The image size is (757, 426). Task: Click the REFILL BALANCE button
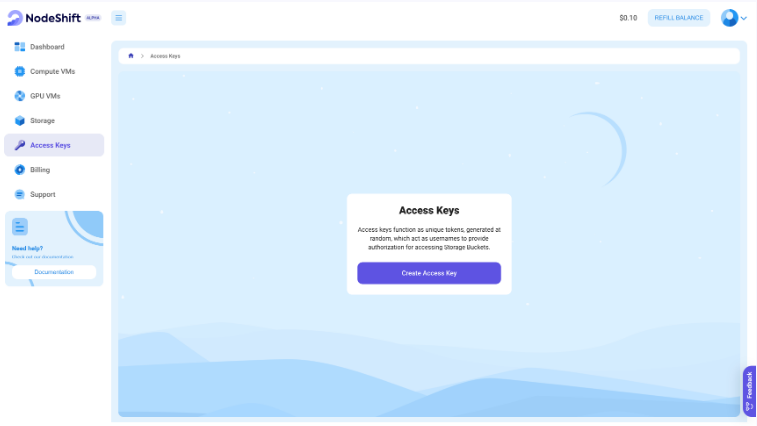pos(679,17)
